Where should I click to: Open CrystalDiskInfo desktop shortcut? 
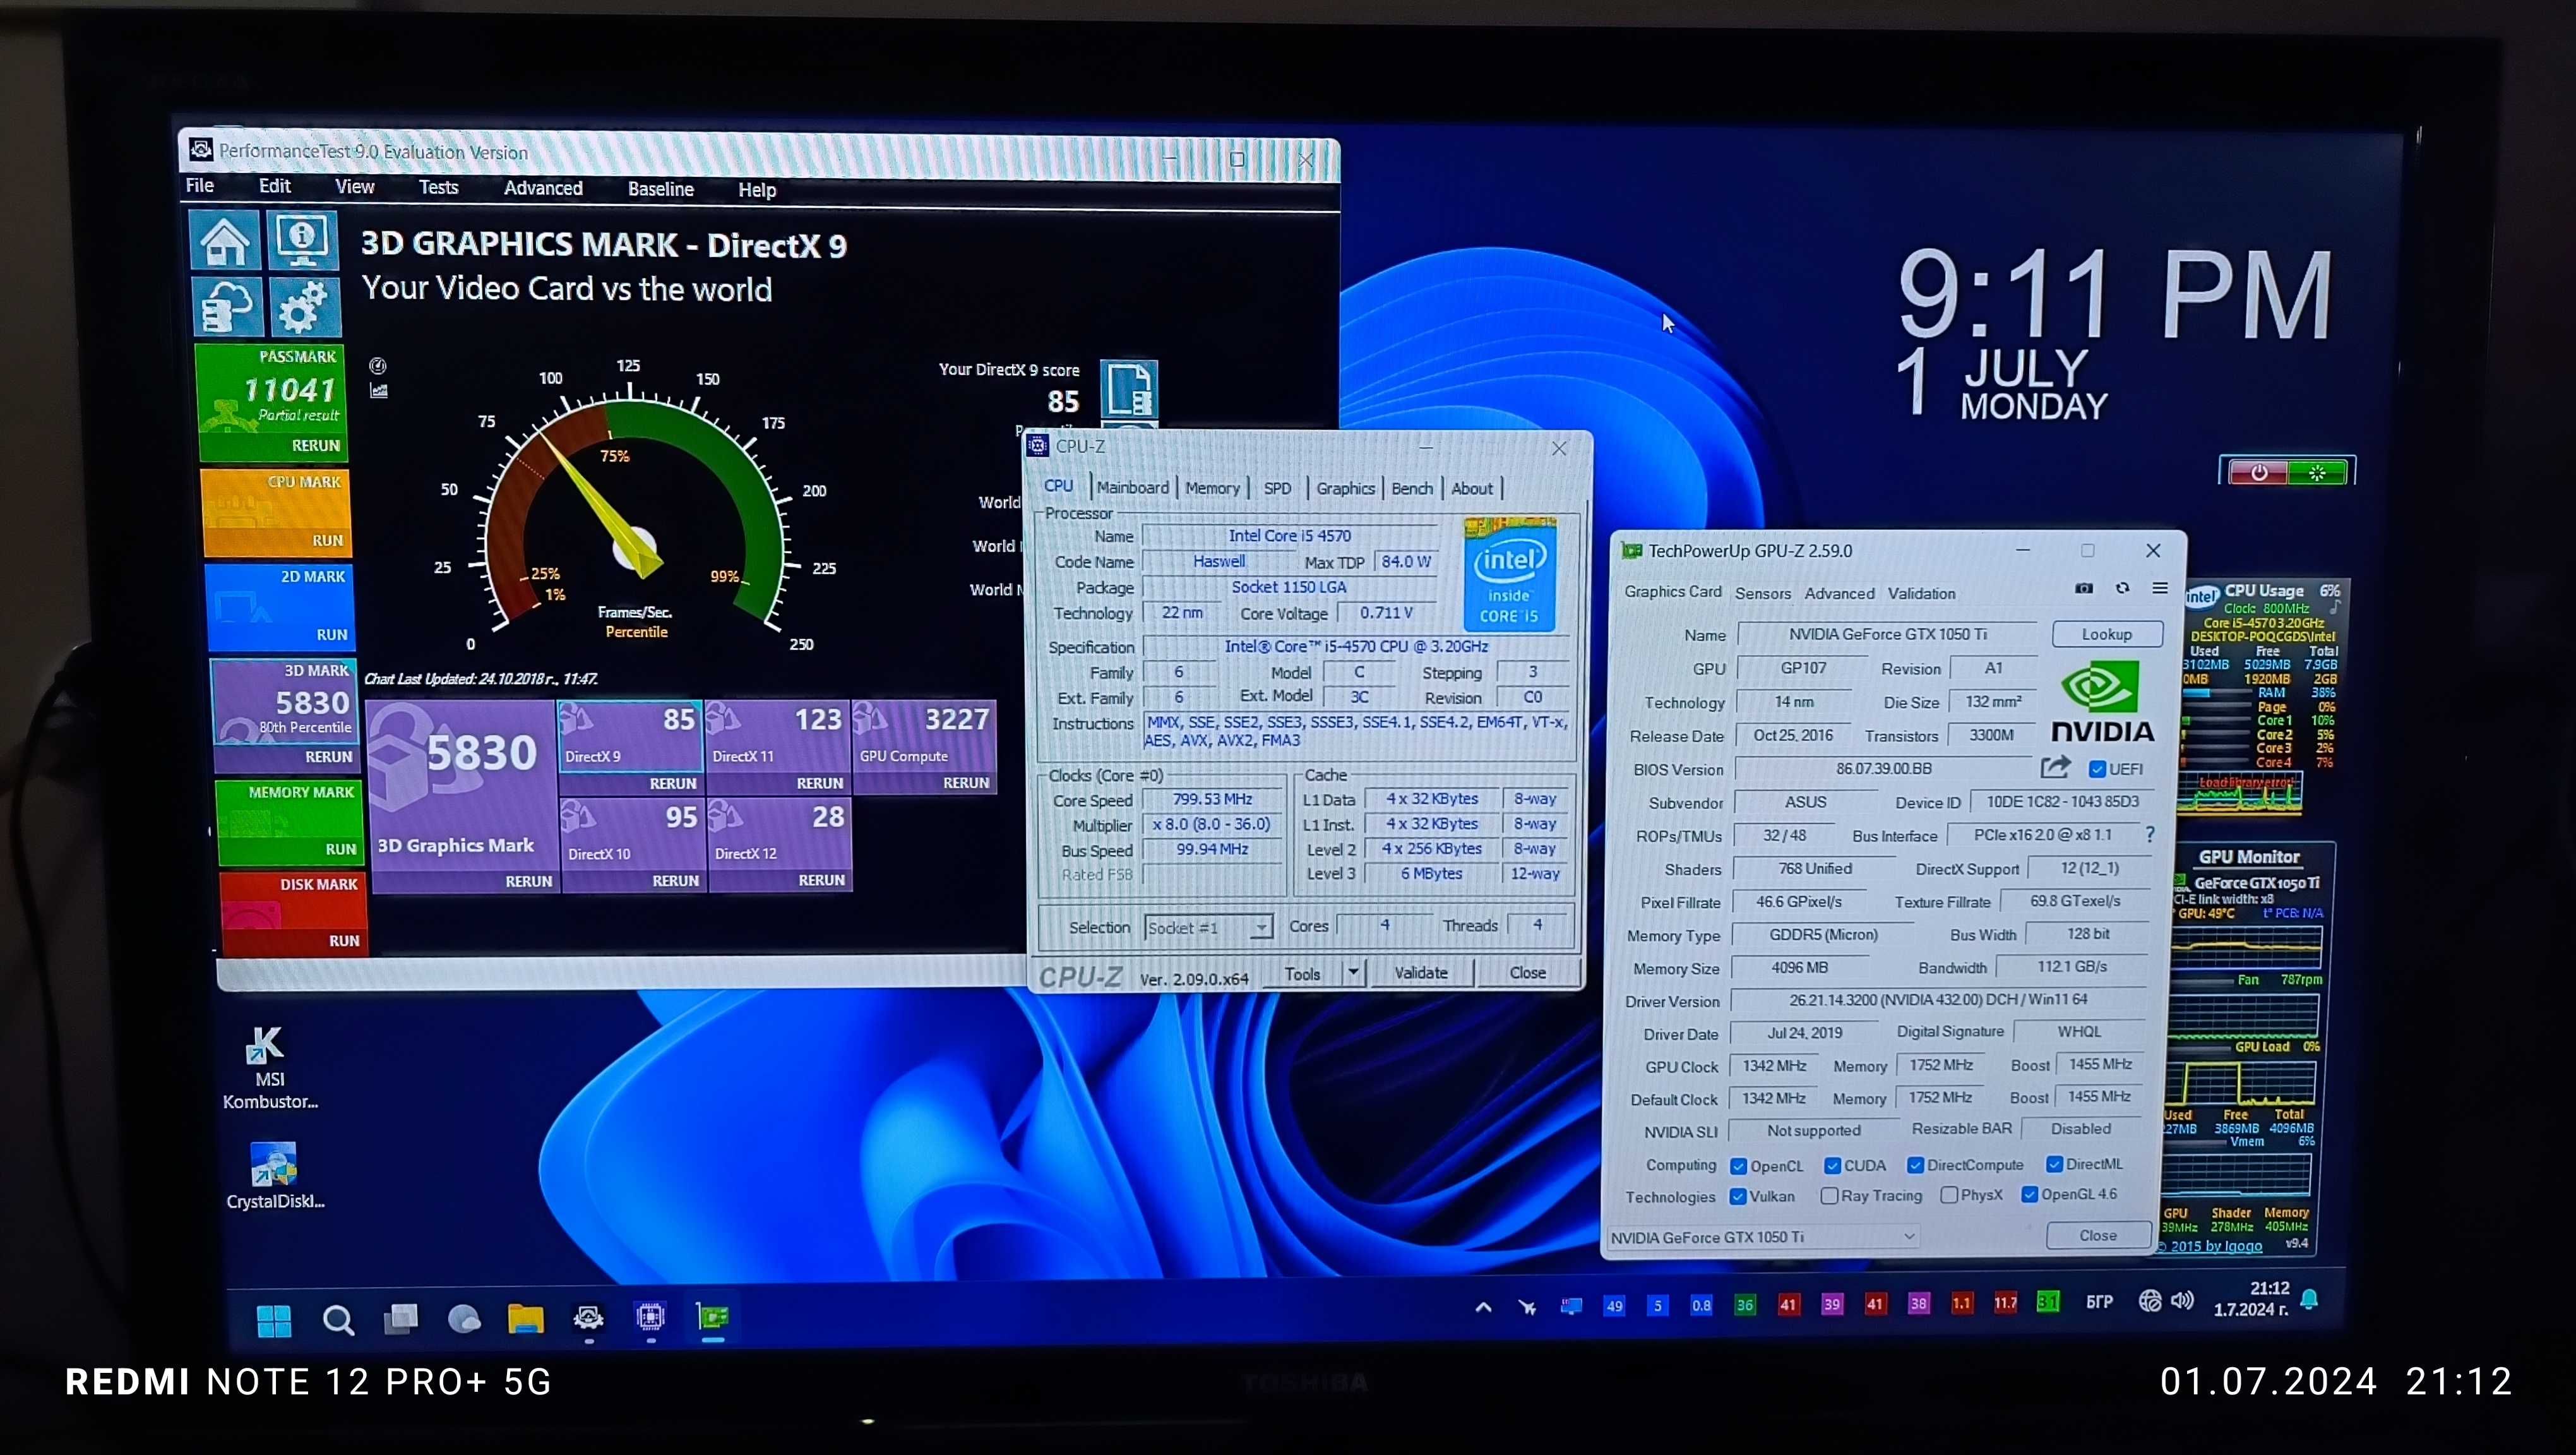coord(275,1176)
